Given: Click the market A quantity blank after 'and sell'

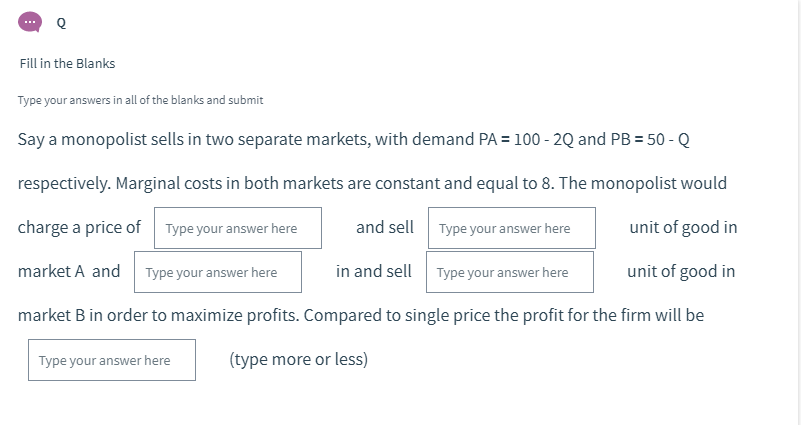Looking at the screenshot, I should coord(511,228).
